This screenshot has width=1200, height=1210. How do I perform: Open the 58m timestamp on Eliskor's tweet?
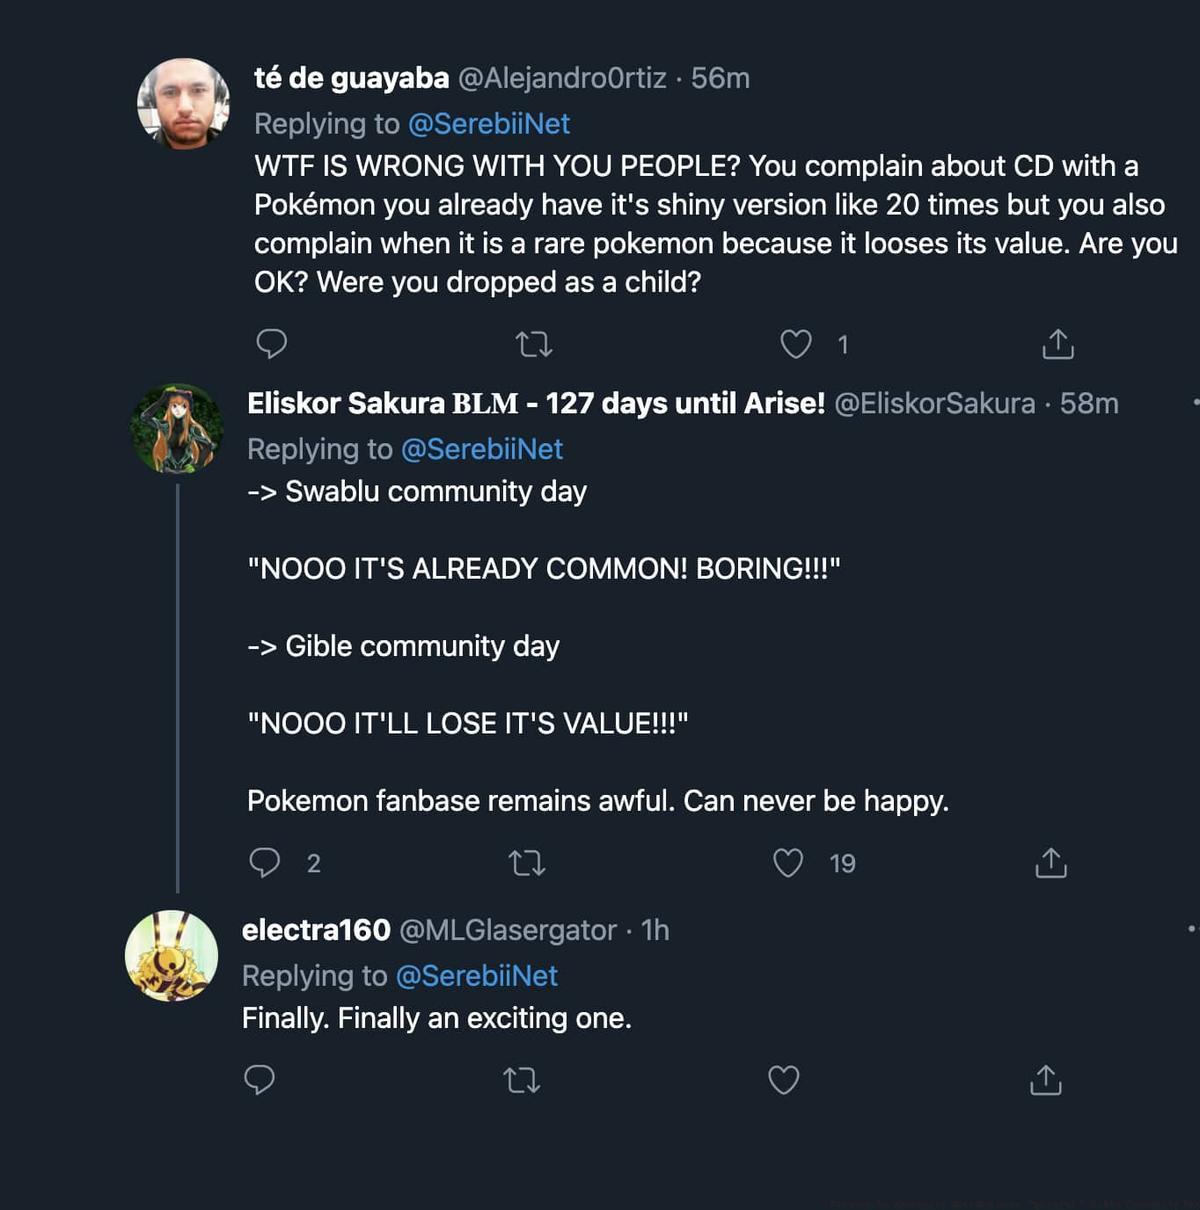click(1089, 403)
